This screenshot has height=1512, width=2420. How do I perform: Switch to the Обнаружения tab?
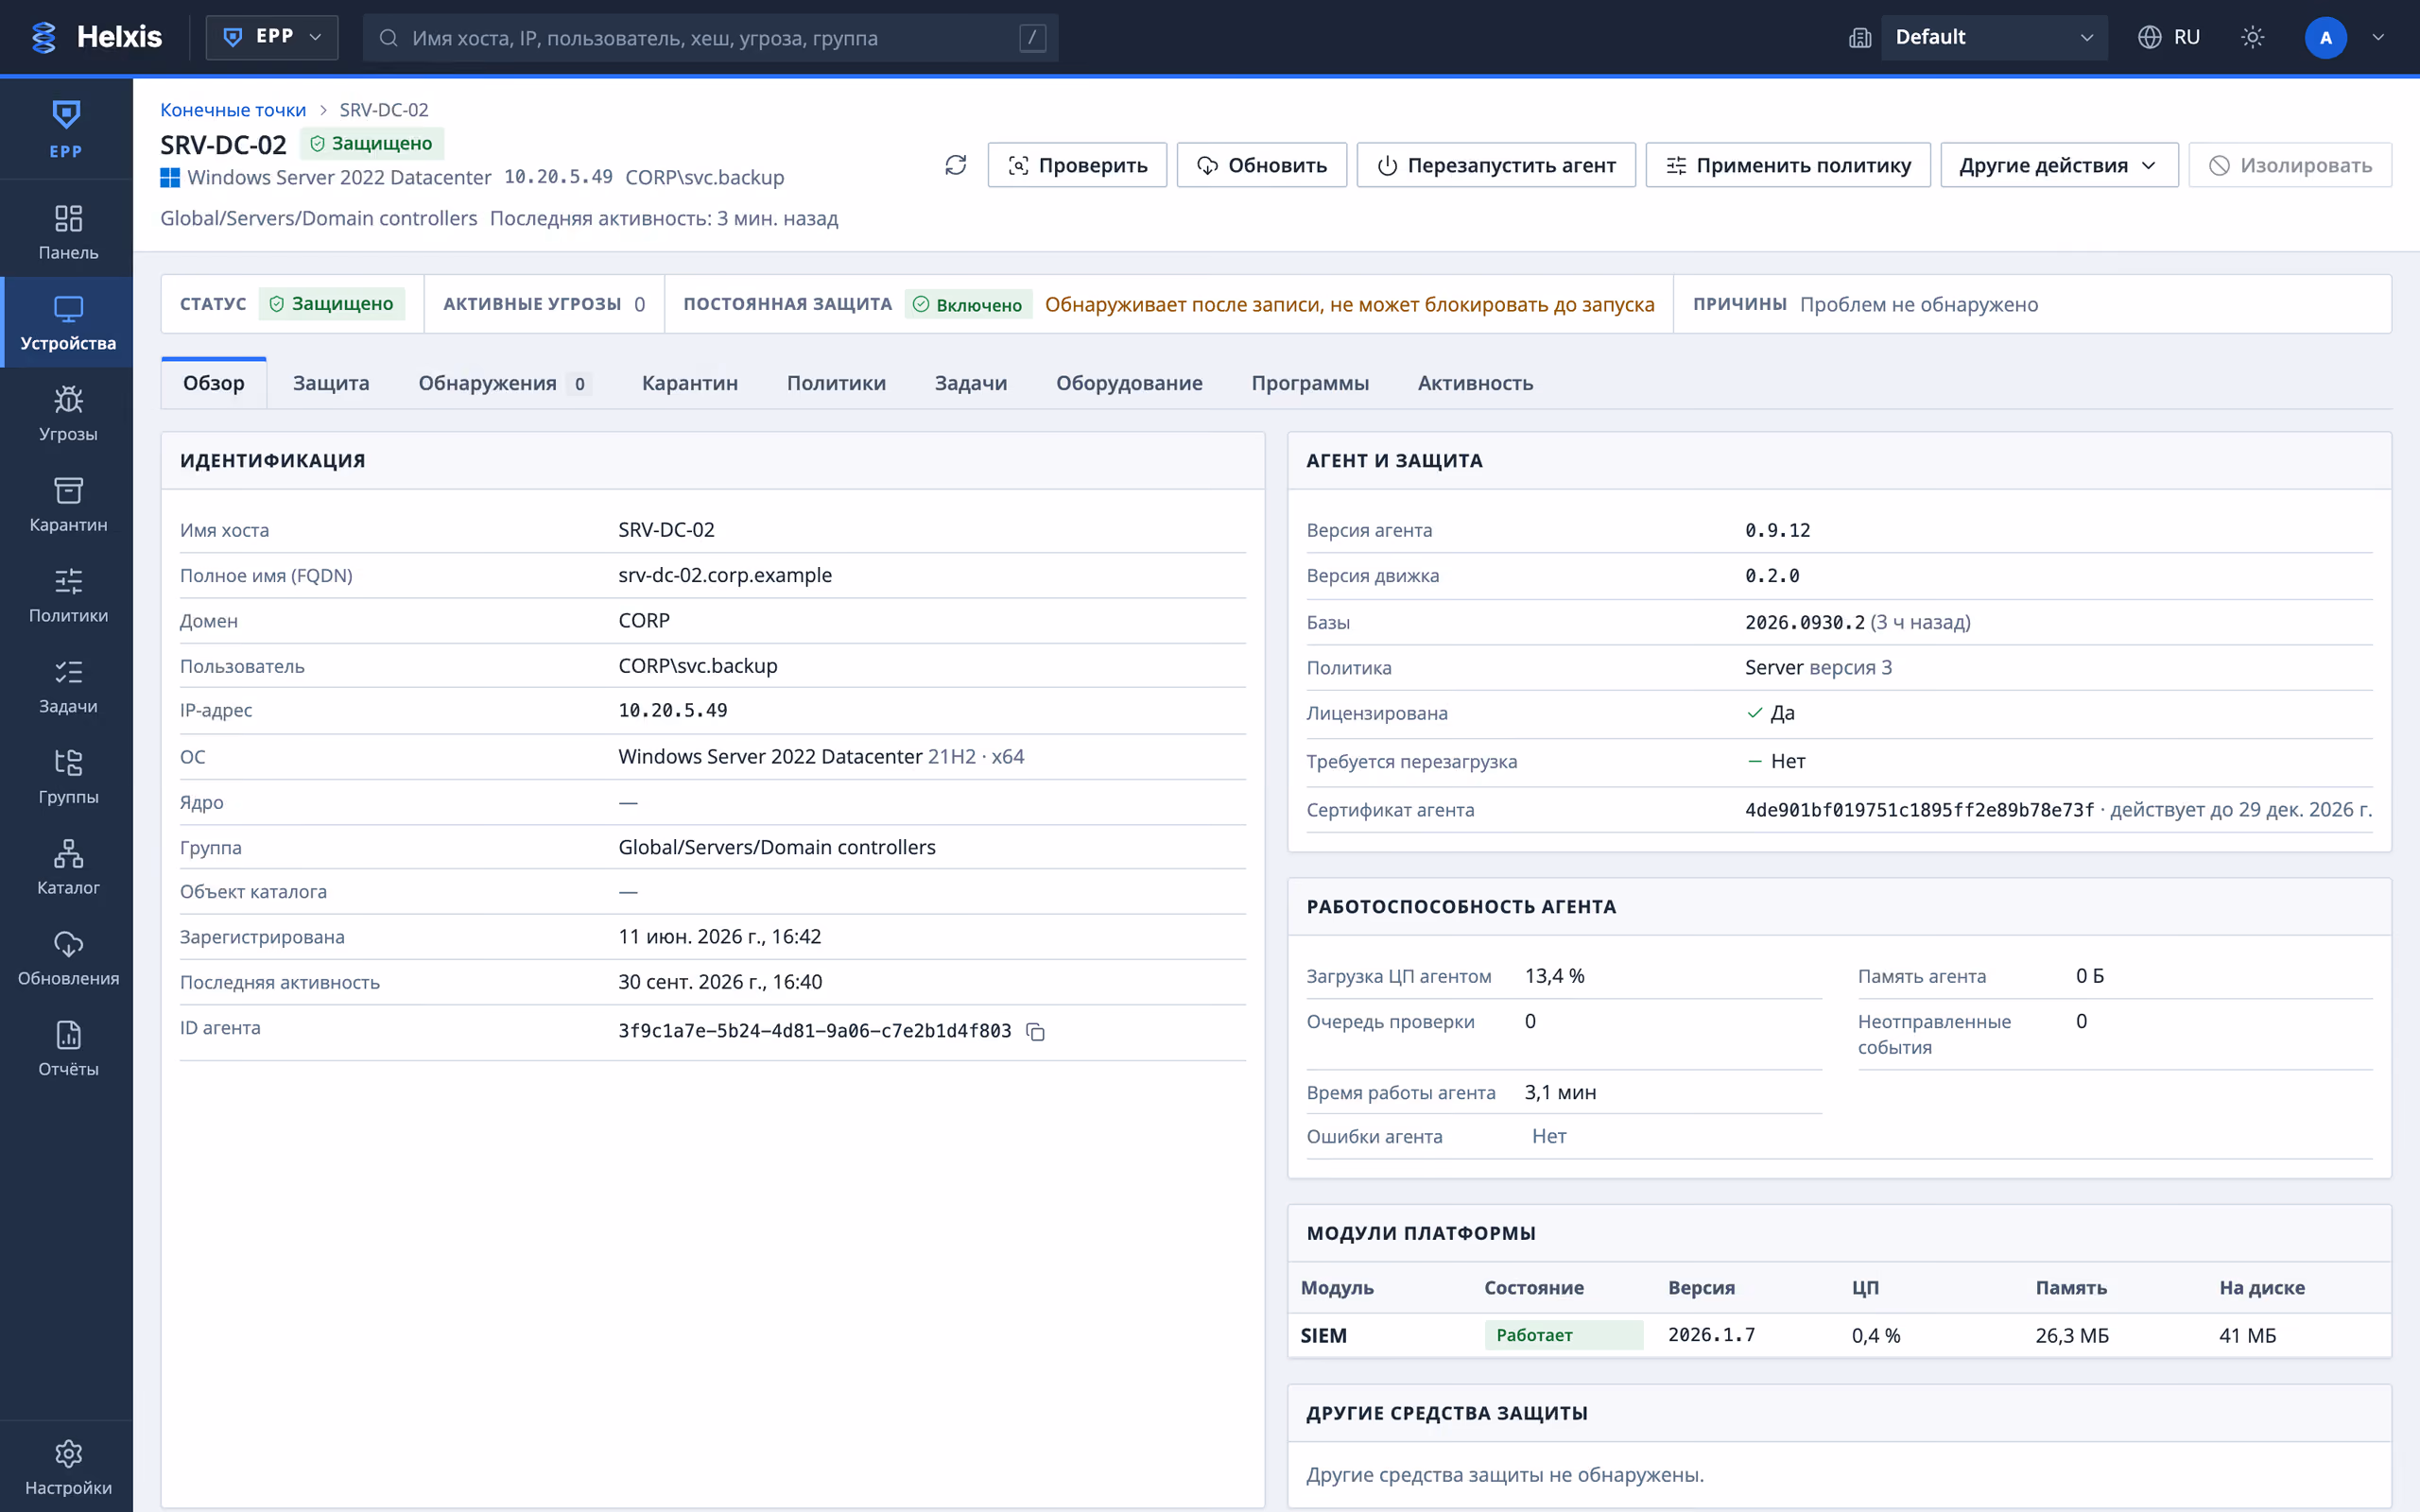[505, 383]
